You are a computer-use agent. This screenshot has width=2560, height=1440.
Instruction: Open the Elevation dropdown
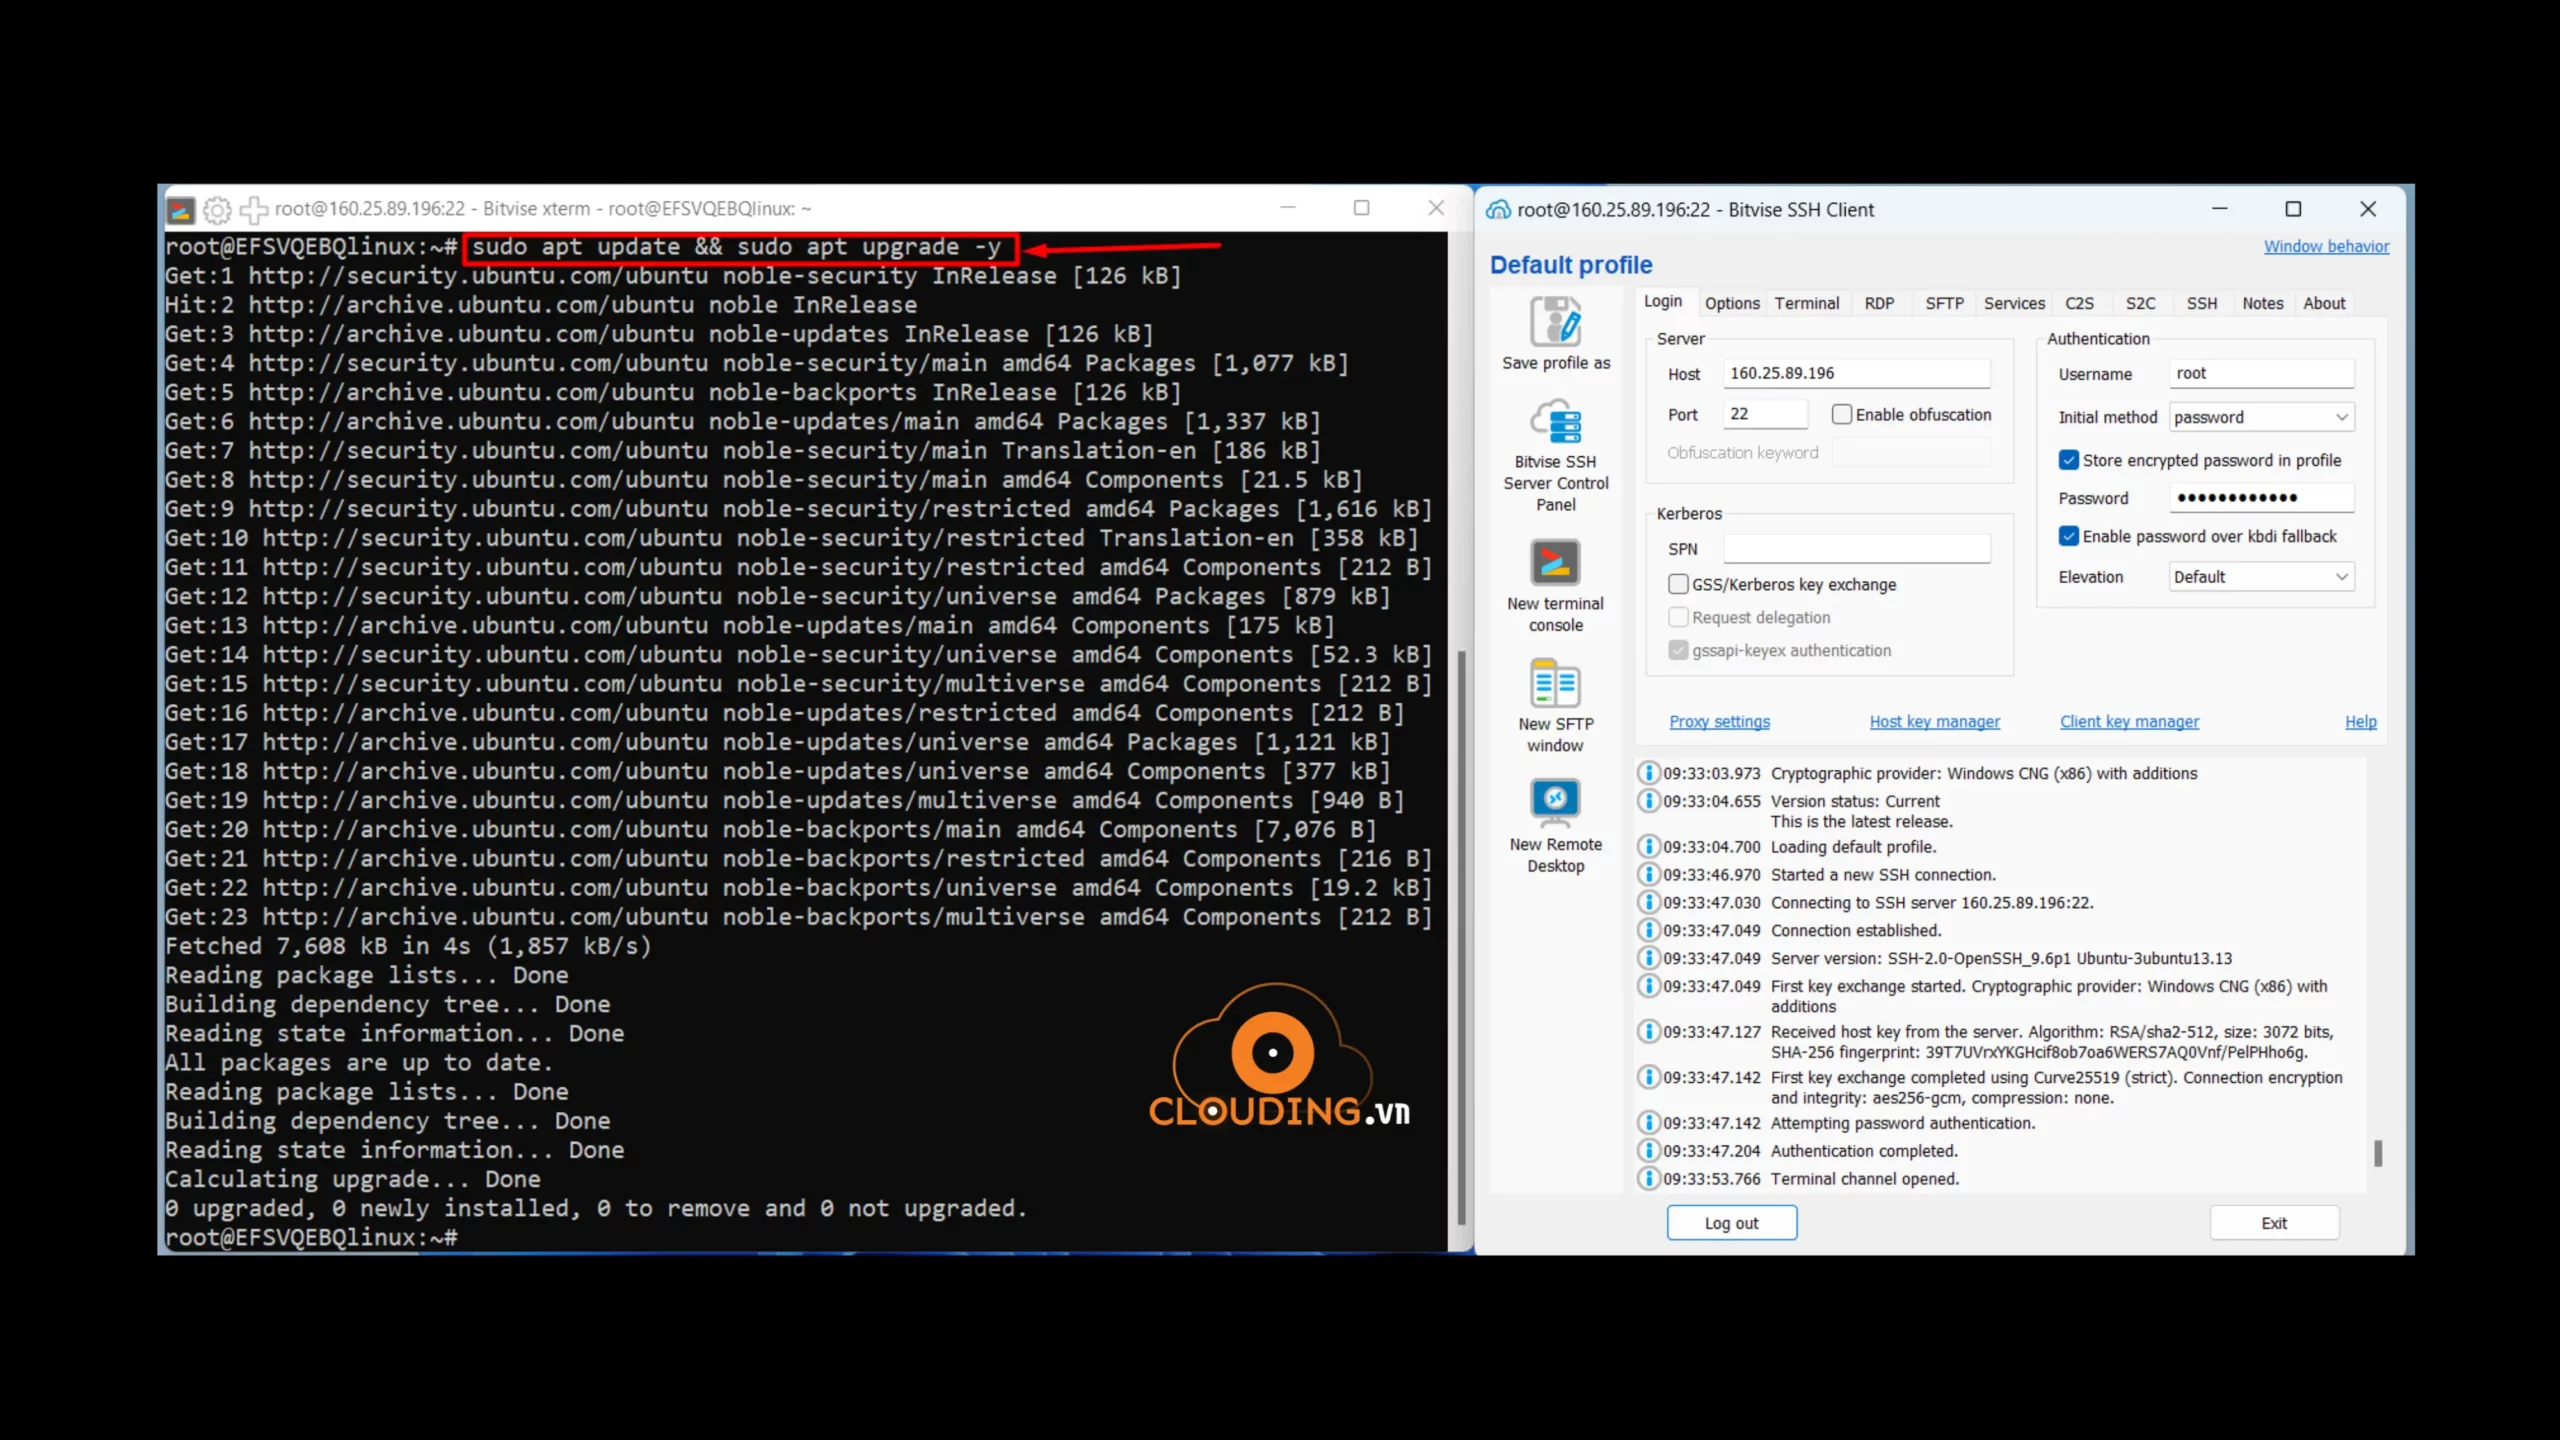point(2261,577)
